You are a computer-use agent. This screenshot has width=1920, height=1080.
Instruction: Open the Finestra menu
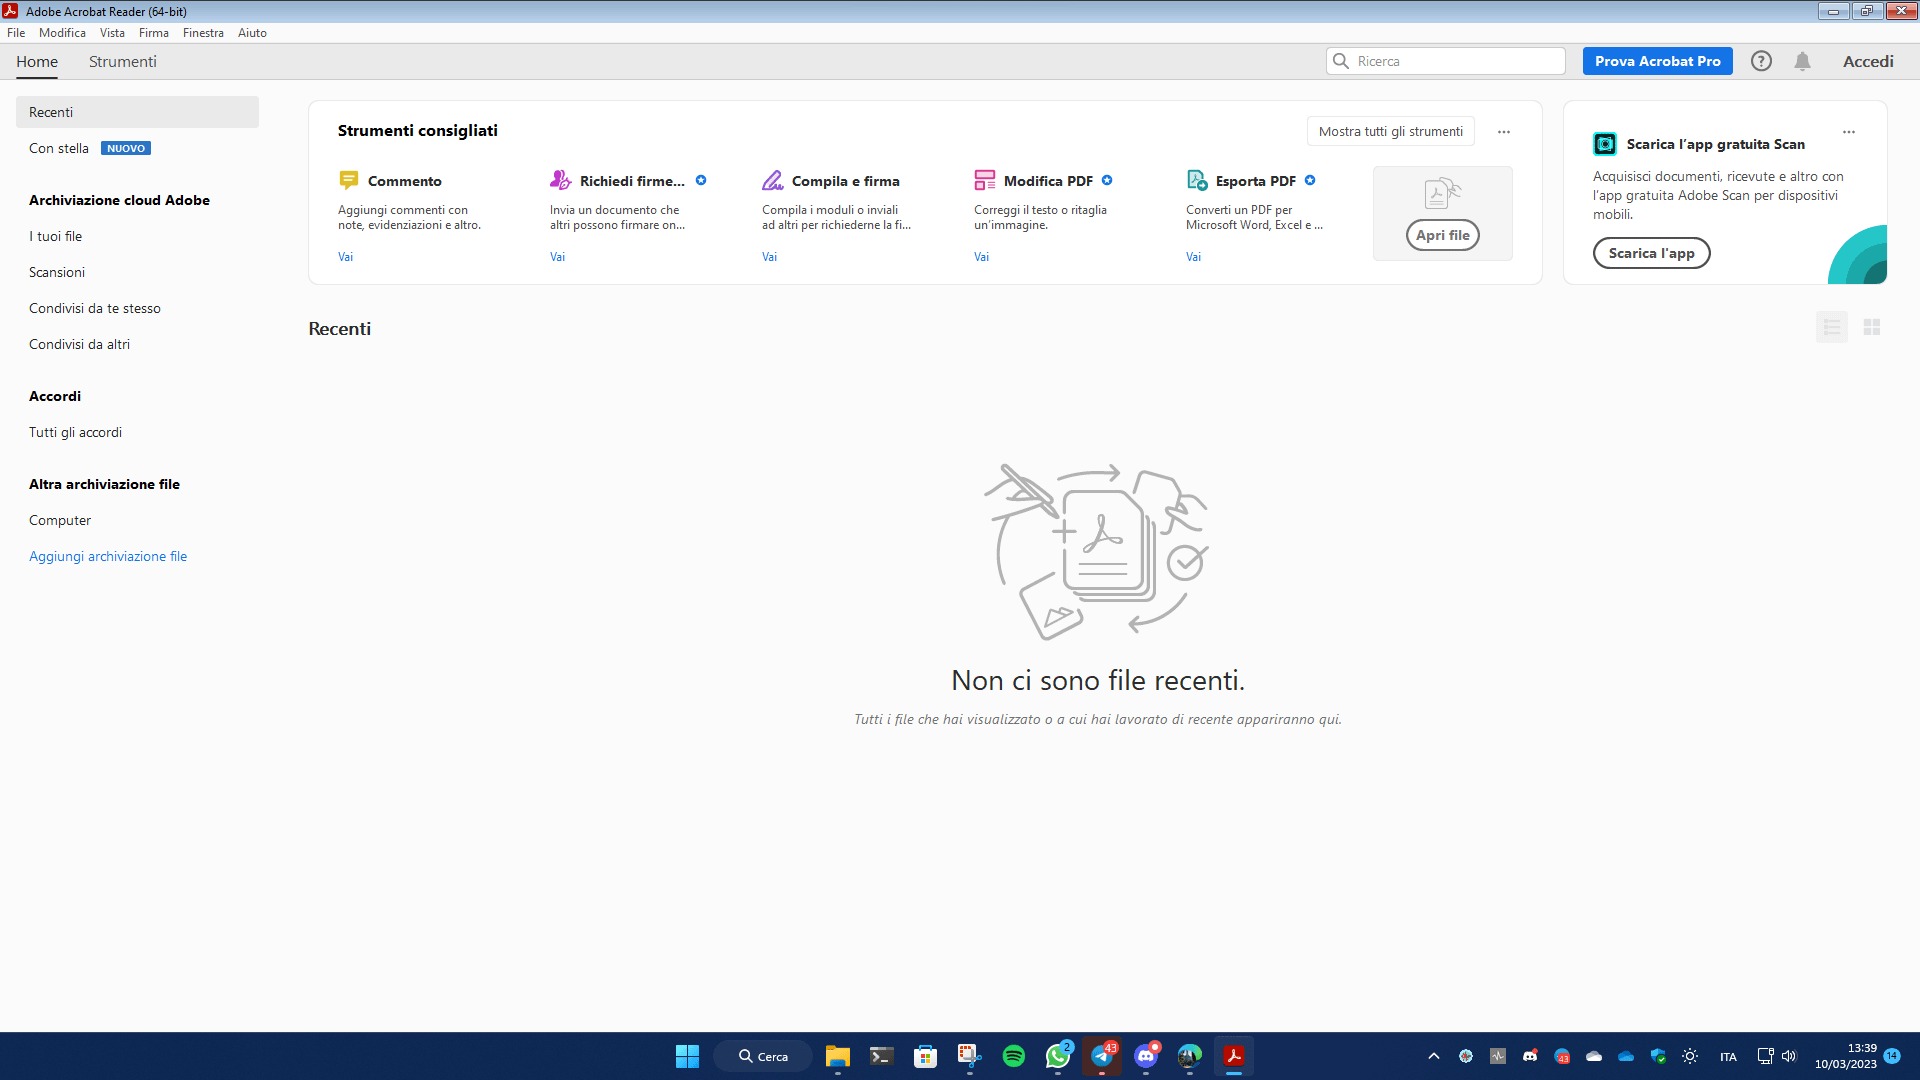203,33
